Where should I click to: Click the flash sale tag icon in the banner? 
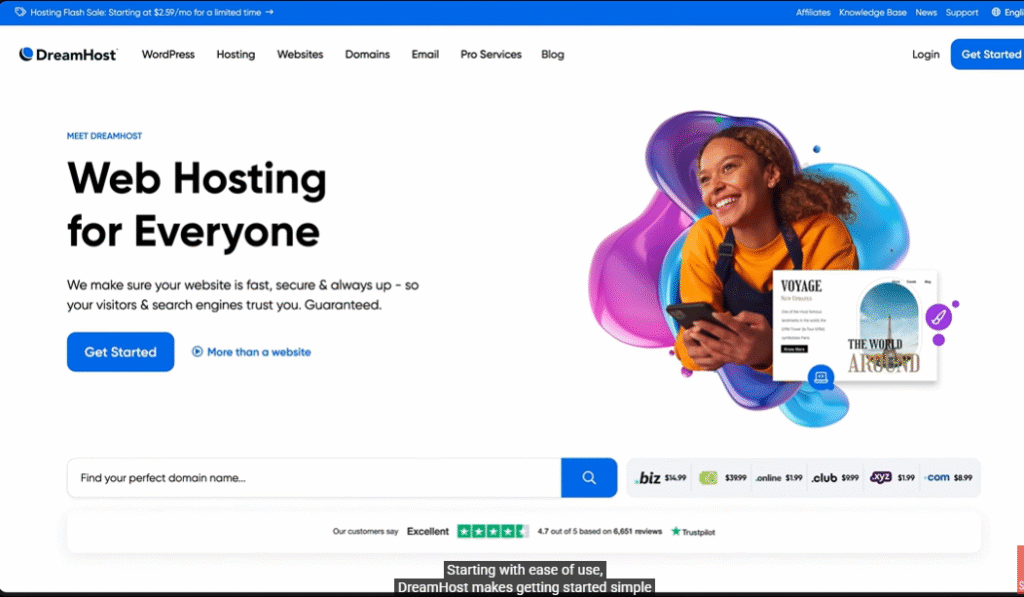click(20, 12)
